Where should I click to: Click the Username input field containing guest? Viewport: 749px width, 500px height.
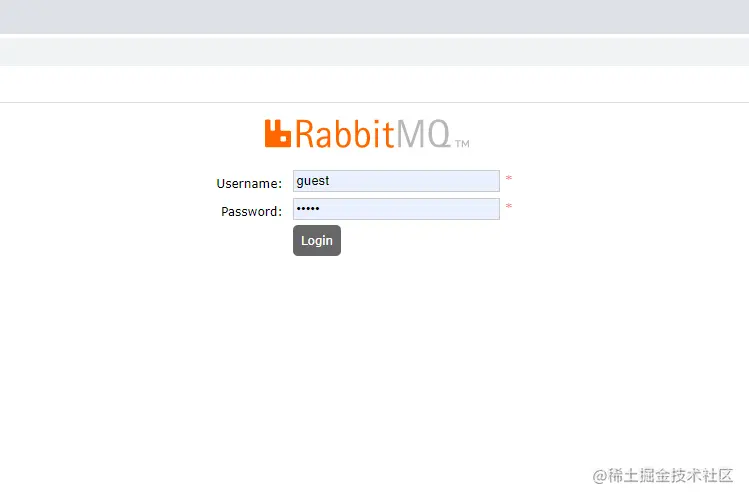[396, 181]
